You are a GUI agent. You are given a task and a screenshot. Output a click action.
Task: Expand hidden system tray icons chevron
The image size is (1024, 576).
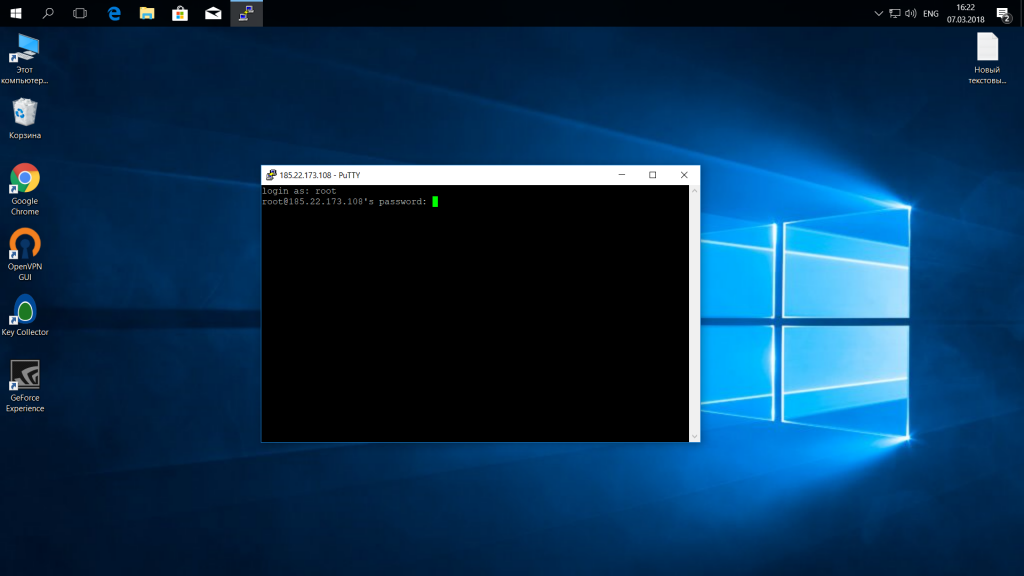(x=878, y=13)
